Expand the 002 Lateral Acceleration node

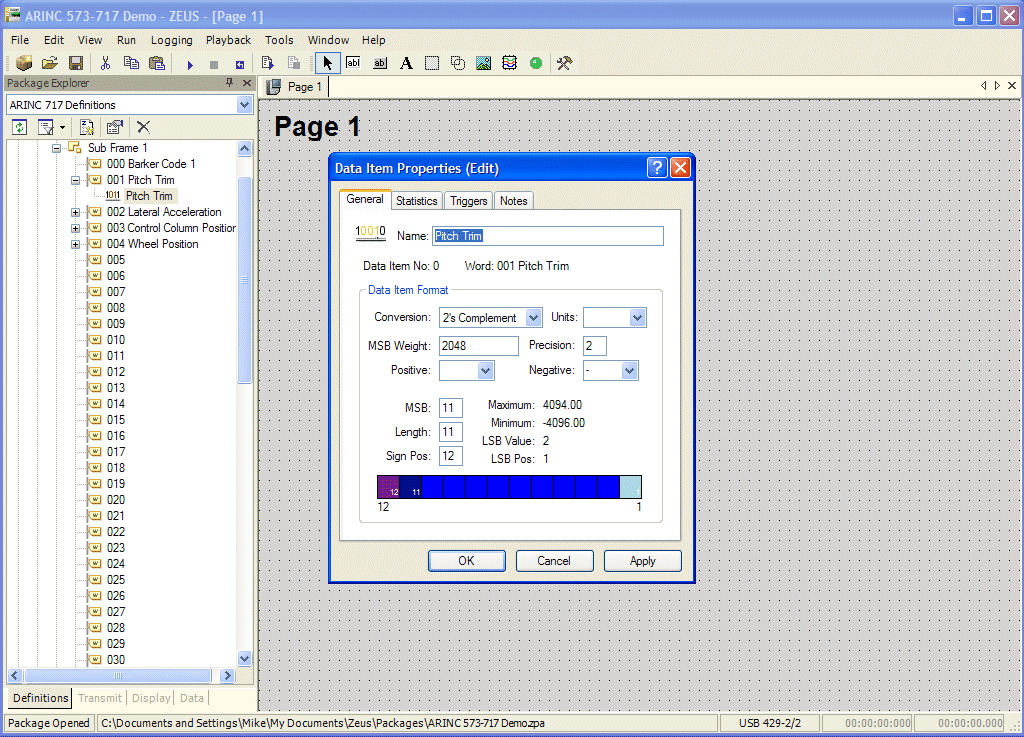tap(76, 212)
